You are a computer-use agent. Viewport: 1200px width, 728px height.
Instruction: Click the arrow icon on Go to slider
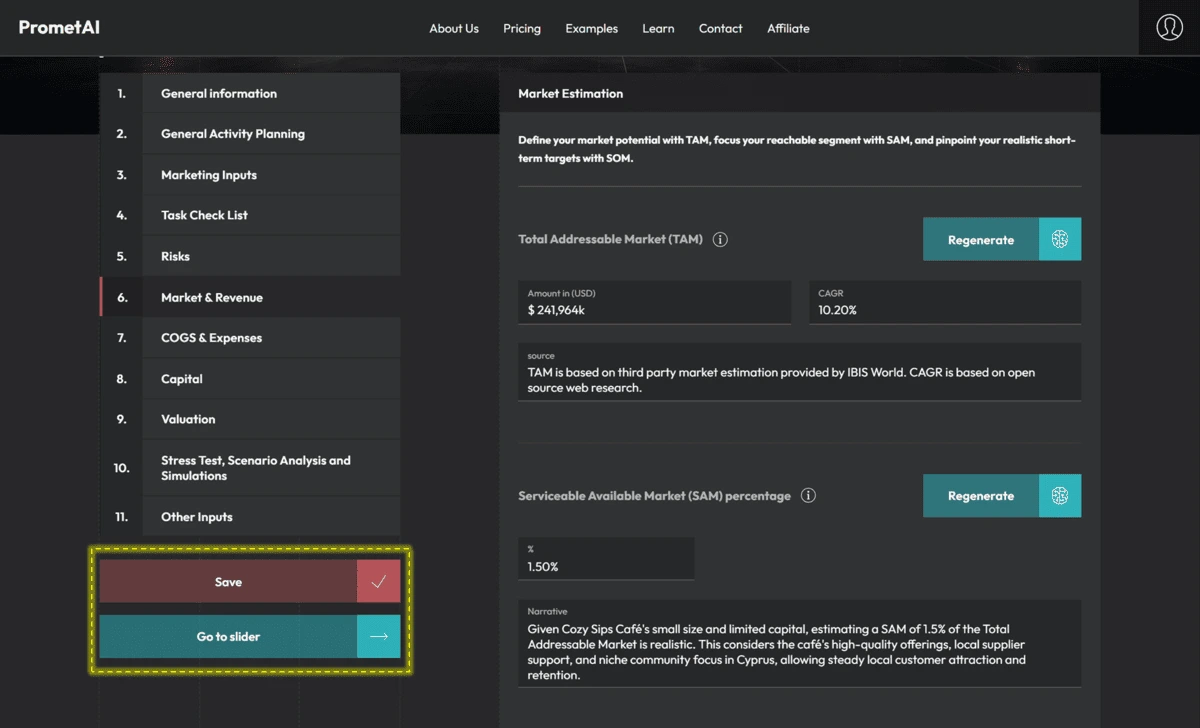pos(378,636)
